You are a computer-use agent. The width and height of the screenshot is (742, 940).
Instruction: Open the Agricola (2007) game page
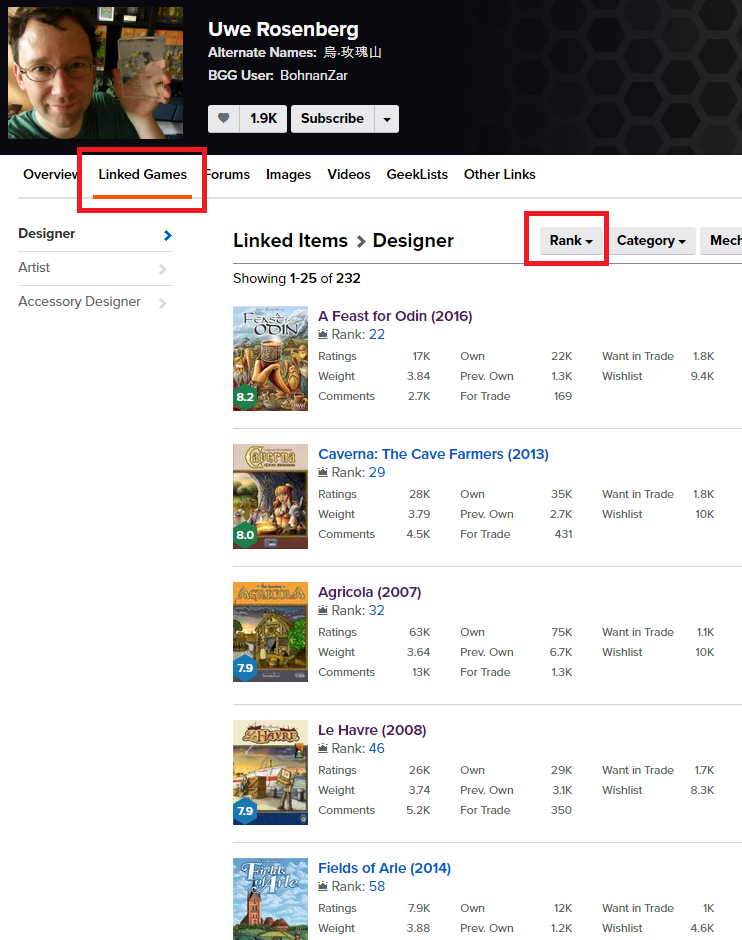tap(369, 592)
